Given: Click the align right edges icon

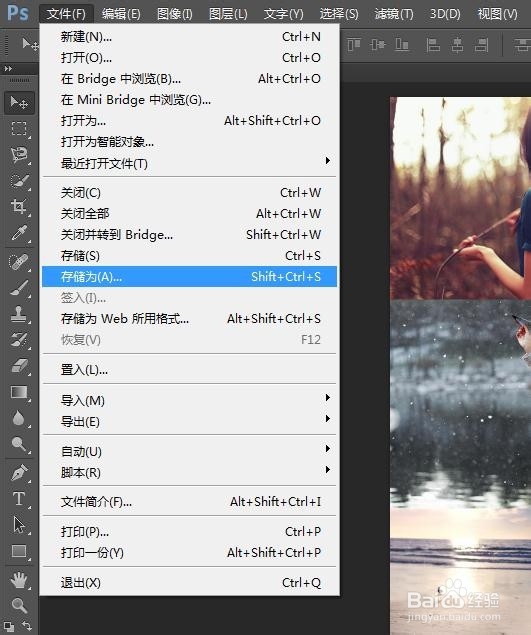Looking at the screenshot, I should (482, 45).
